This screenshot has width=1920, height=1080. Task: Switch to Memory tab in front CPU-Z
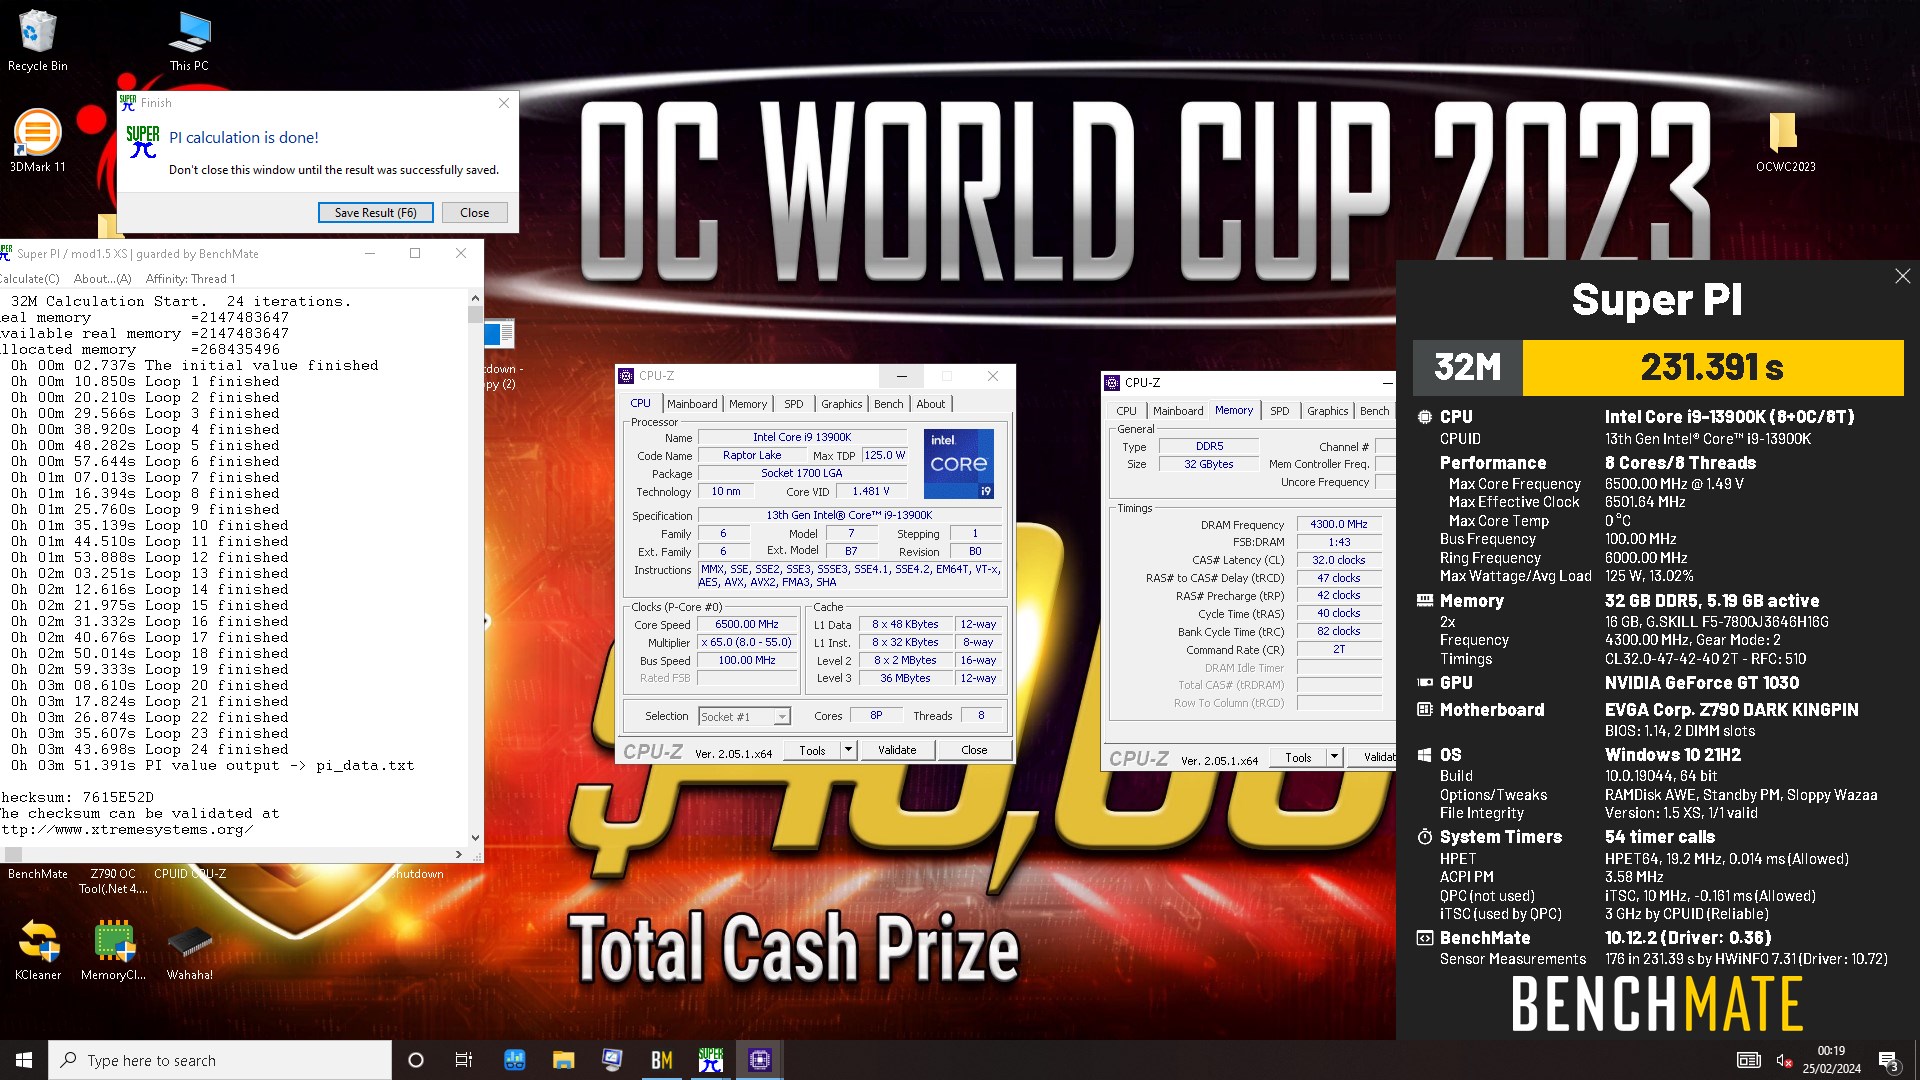point(748,404)
